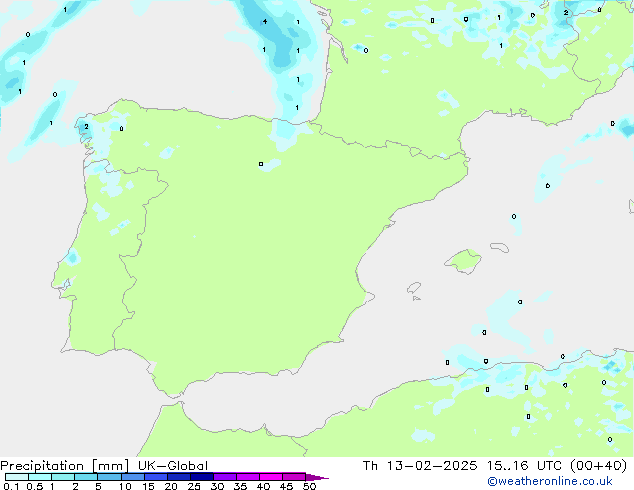Open the weatheronline.co.uk copyright link
This screenshot has height=490, width=634.
[550, 481]
